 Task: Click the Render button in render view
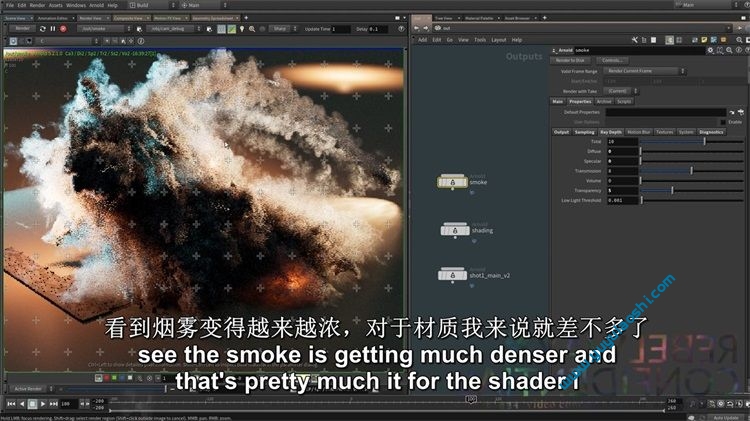(x=22, y=29)
